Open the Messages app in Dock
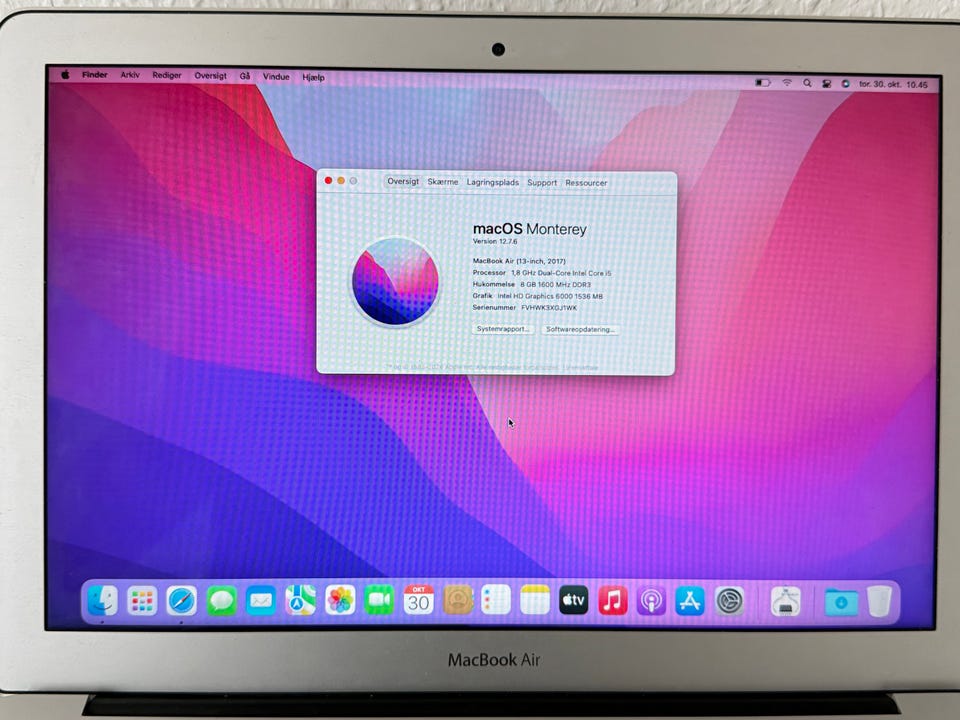960x720 pixels. pos(222,601)
